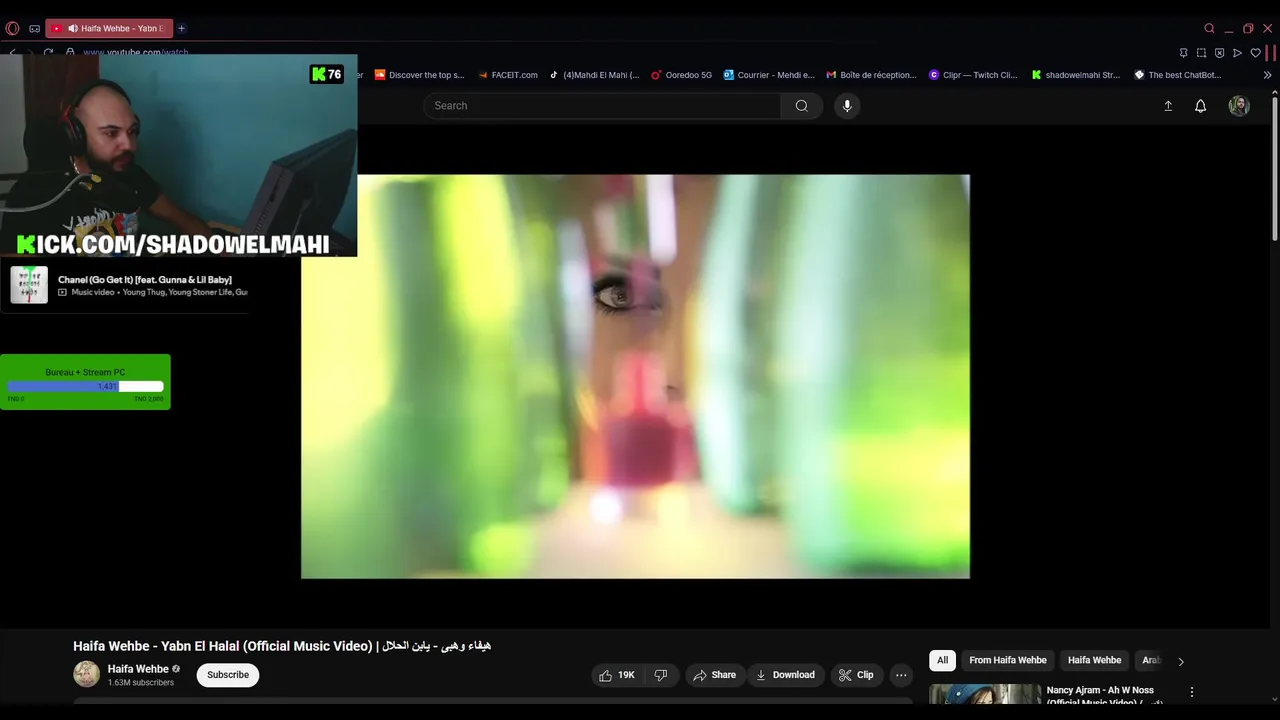This screenshot has height=720, width=1280.
Task: Click the Download button
Action: (x=785, y=675)
